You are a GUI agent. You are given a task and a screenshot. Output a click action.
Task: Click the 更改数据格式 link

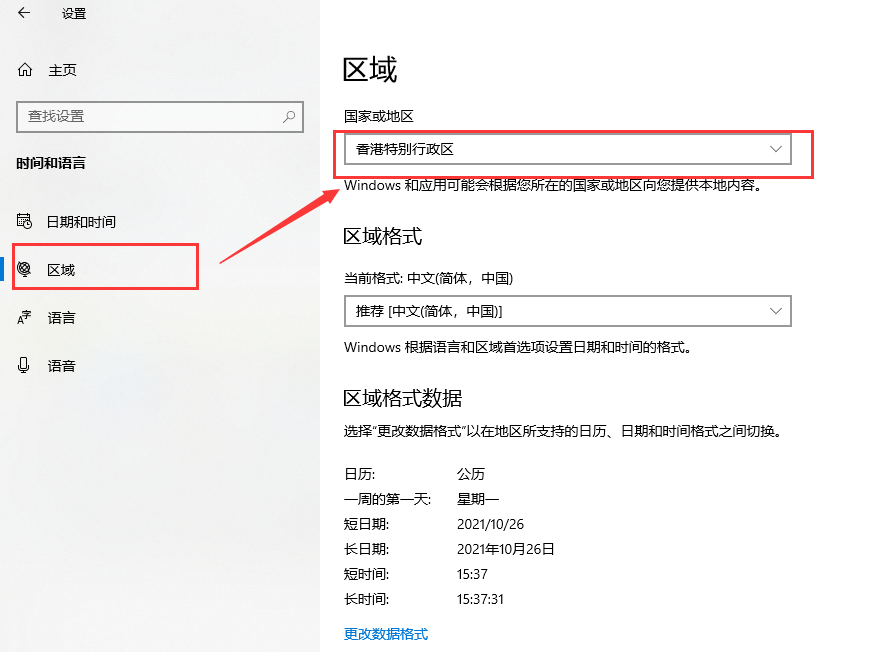386,634
